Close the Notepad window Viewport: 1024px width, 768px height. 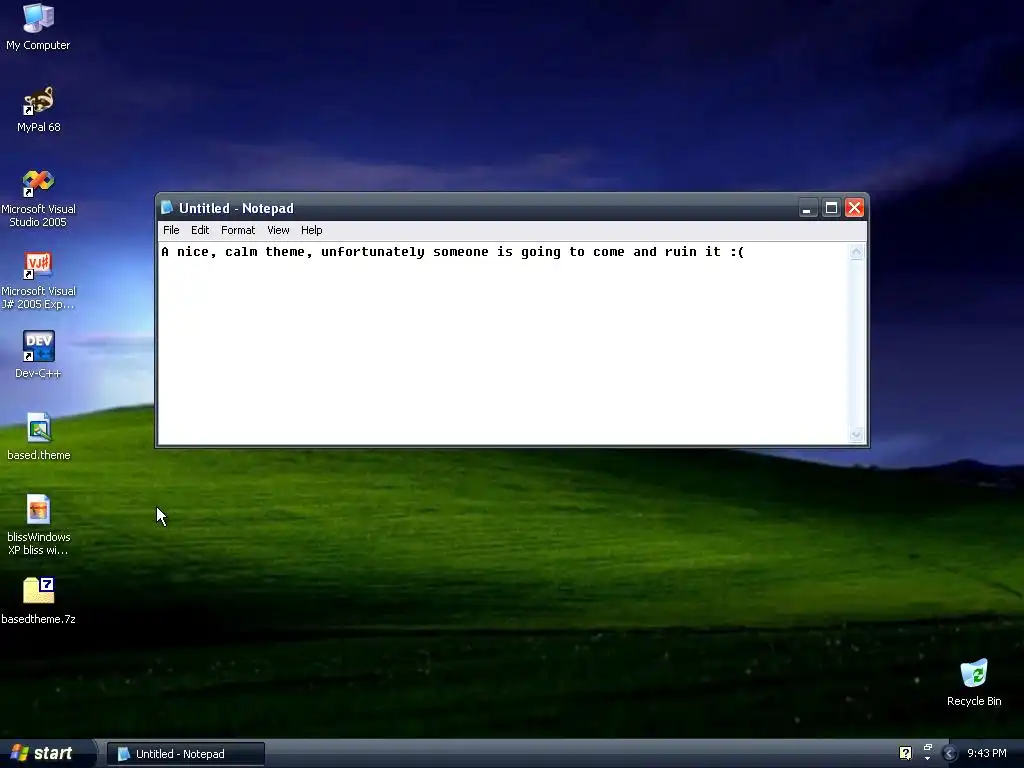pyautogui.click(x=854, y=208)
